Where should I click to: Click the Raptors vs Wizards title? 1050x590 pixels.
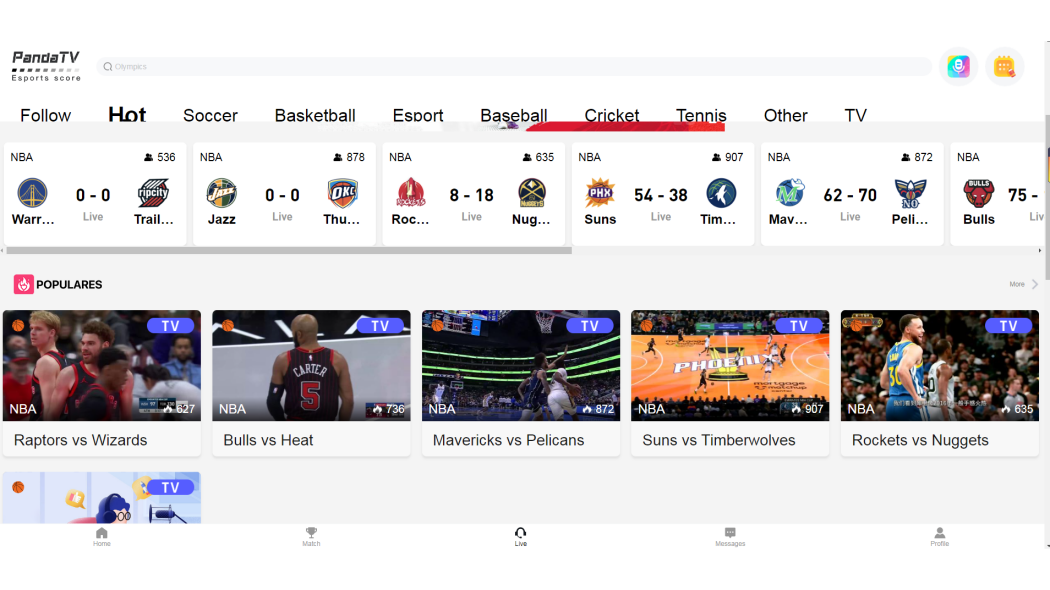pyautogui.click(x=80, y=440)
